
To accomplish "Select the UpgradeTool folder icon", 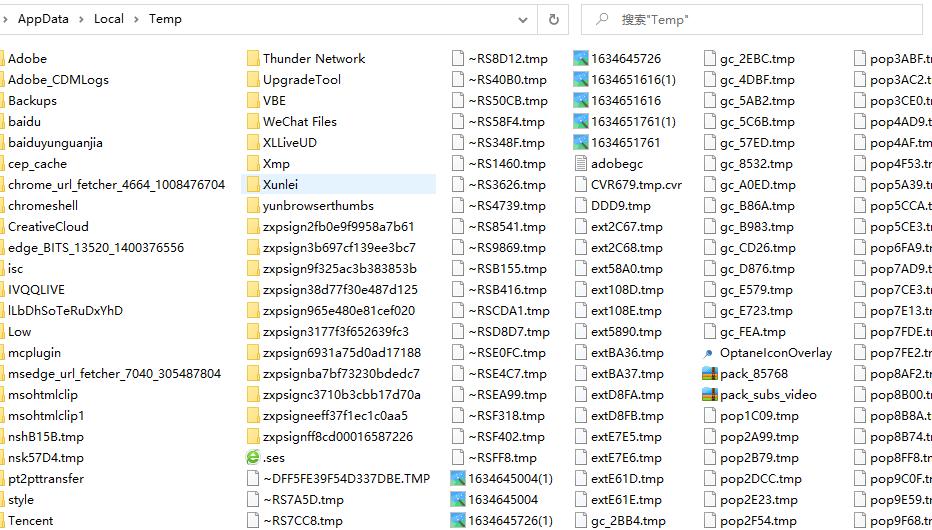I will (253, 79).
